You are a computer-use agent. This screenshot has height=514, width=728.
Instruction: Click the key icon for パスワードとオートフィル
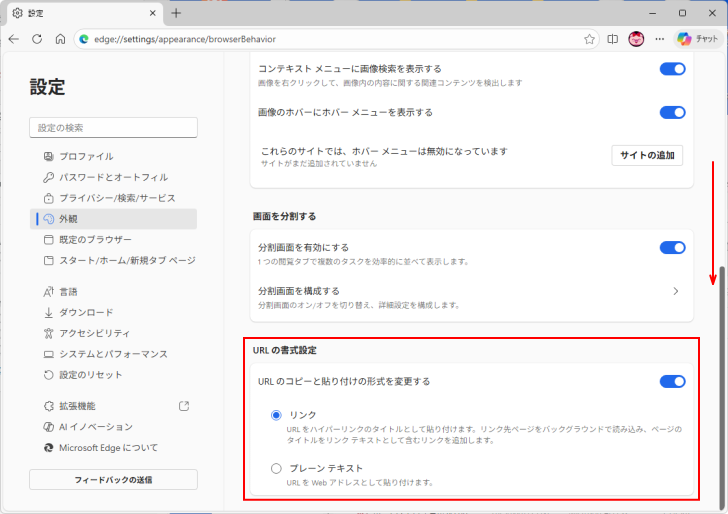pos(48,177)
